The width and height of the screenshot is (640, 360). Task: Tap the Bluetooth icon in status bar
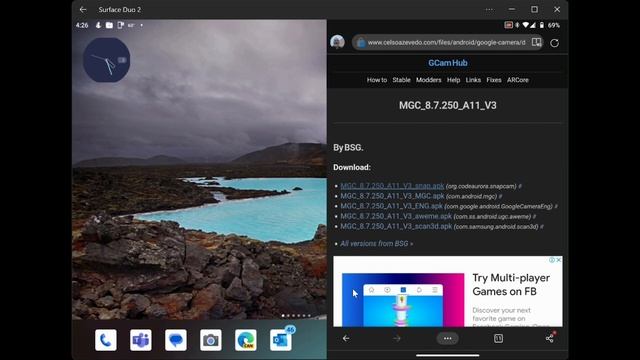pyautogui.click(x=517, y=25)
